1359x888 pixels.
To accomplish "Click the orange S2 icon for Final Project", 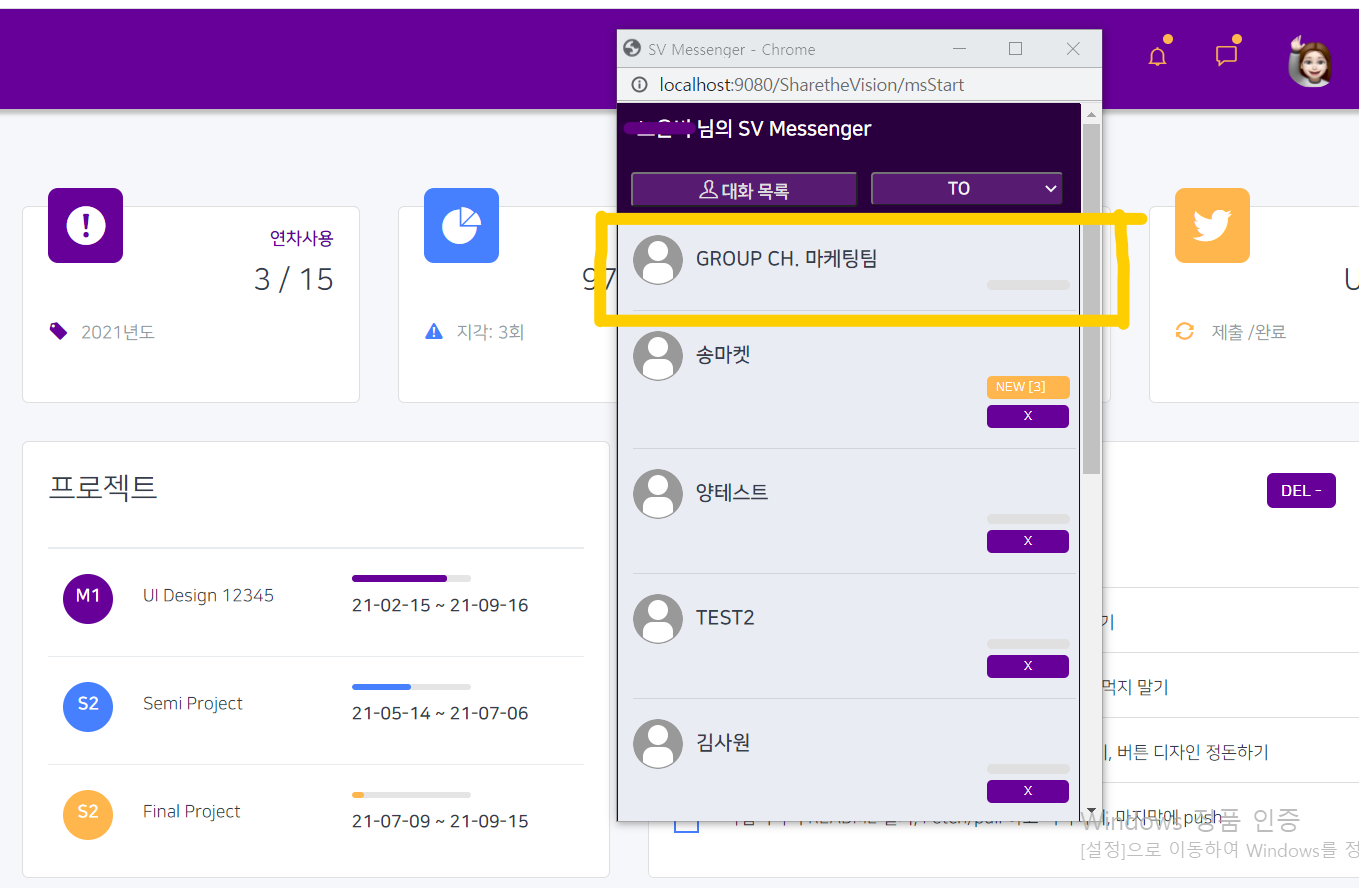I will click(88, 814).
